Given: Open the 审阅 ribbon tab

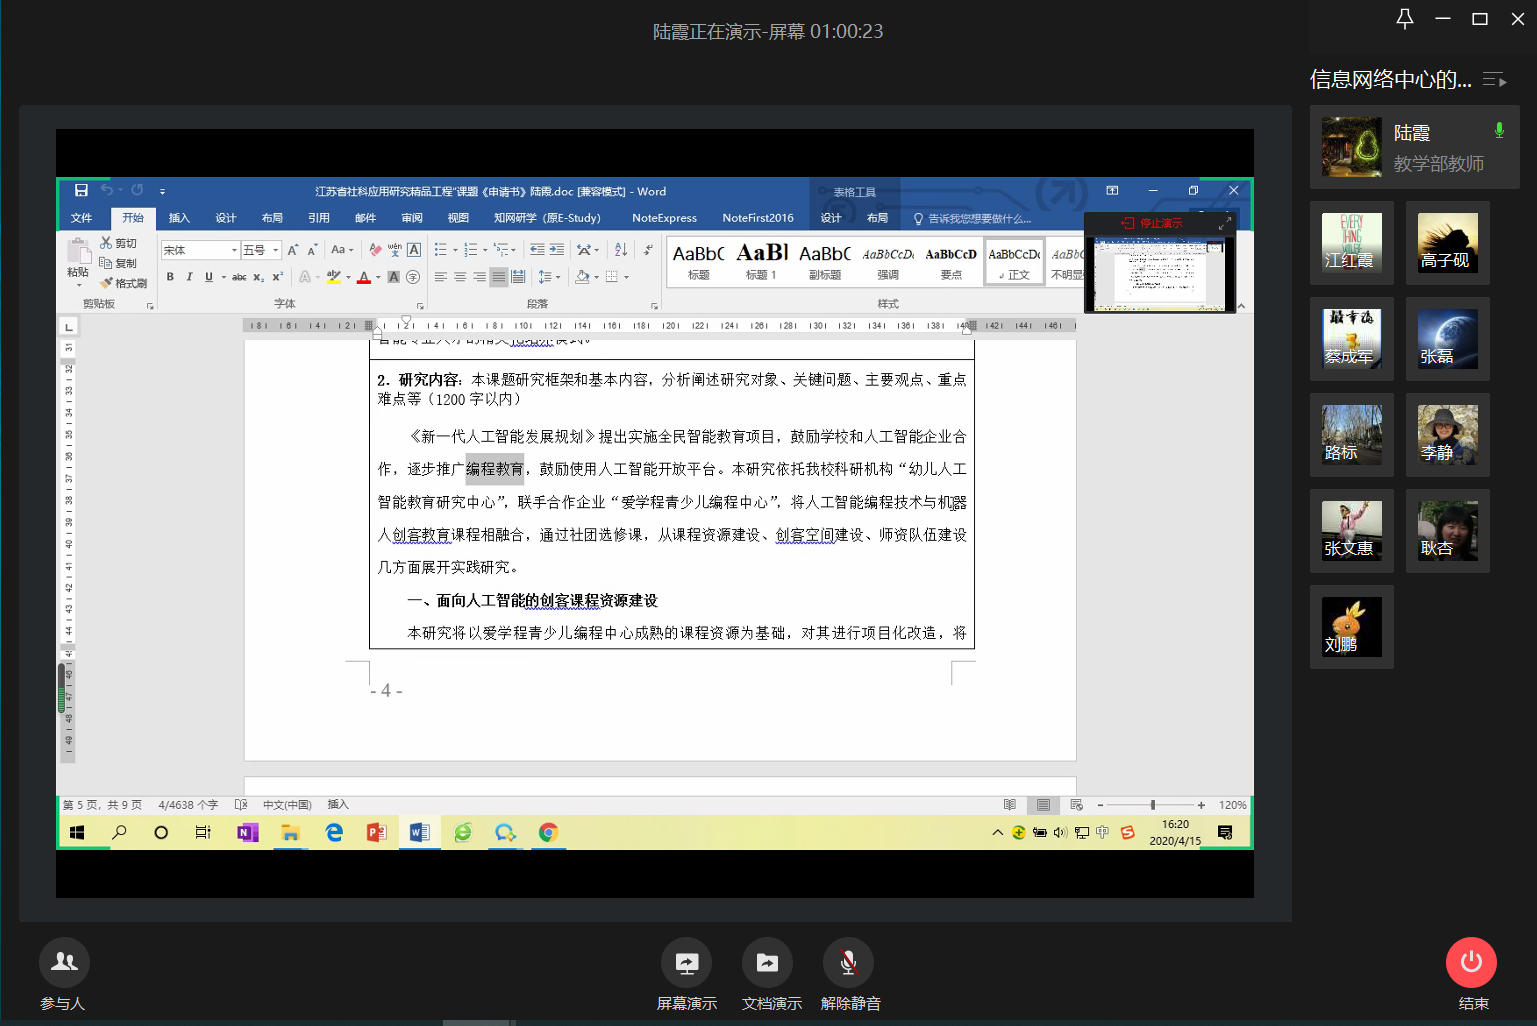Looking at the screenshot, I should pos(412,218).
